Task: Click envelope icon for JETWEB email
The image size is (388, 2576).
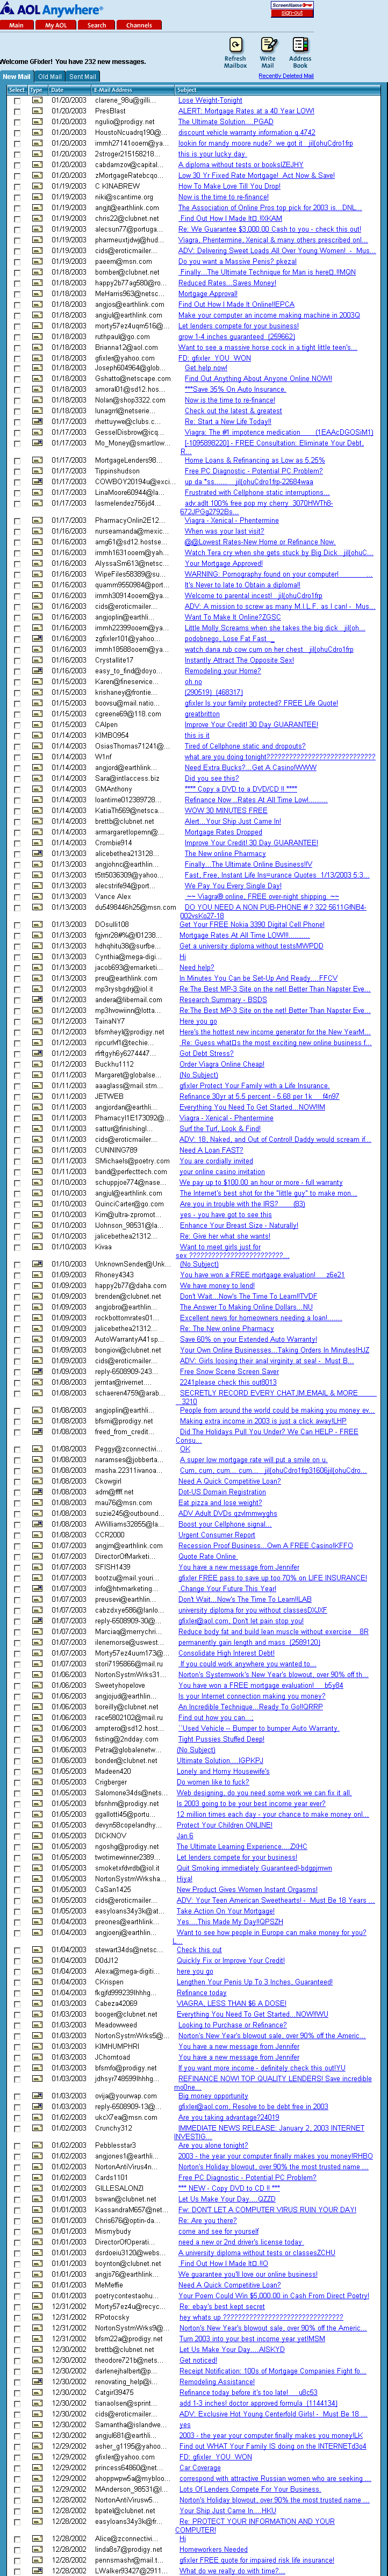Action: pyautogui.click(x=37, y=1096)
